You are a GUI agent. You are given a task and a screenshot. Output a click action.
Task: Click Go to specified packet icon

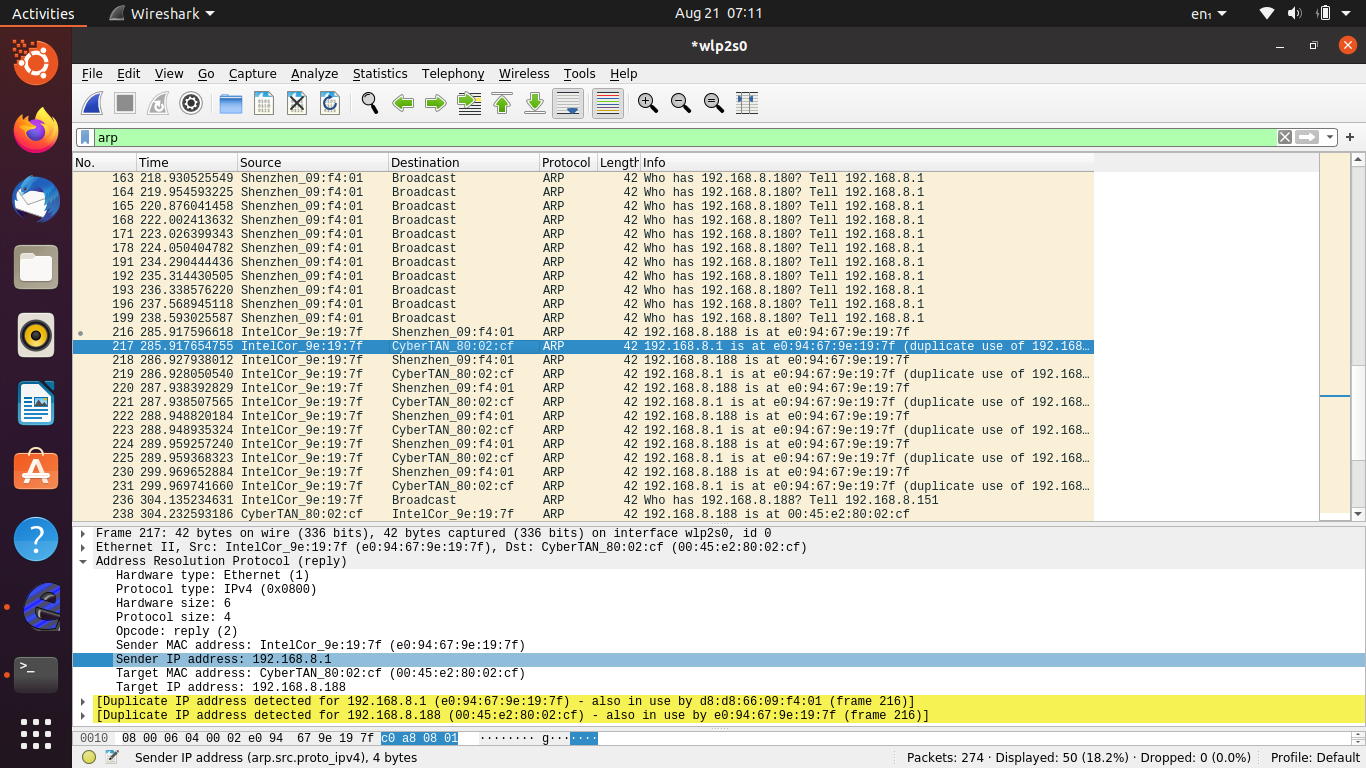[469, 103]
